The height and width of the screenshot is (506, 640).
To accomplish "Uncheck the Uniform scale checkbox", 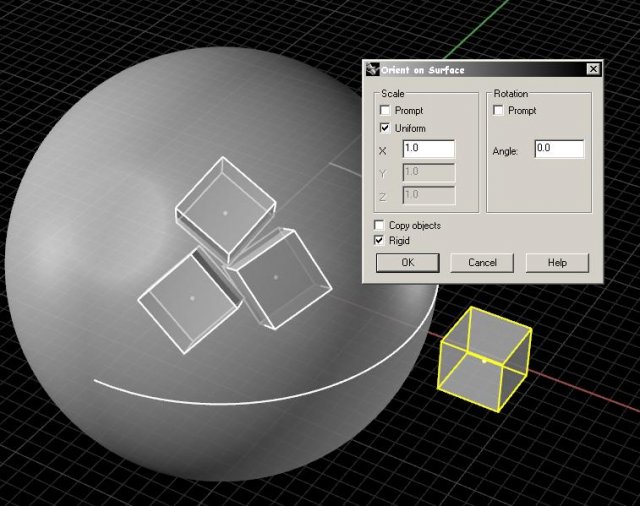I will [x=385, y=128].
